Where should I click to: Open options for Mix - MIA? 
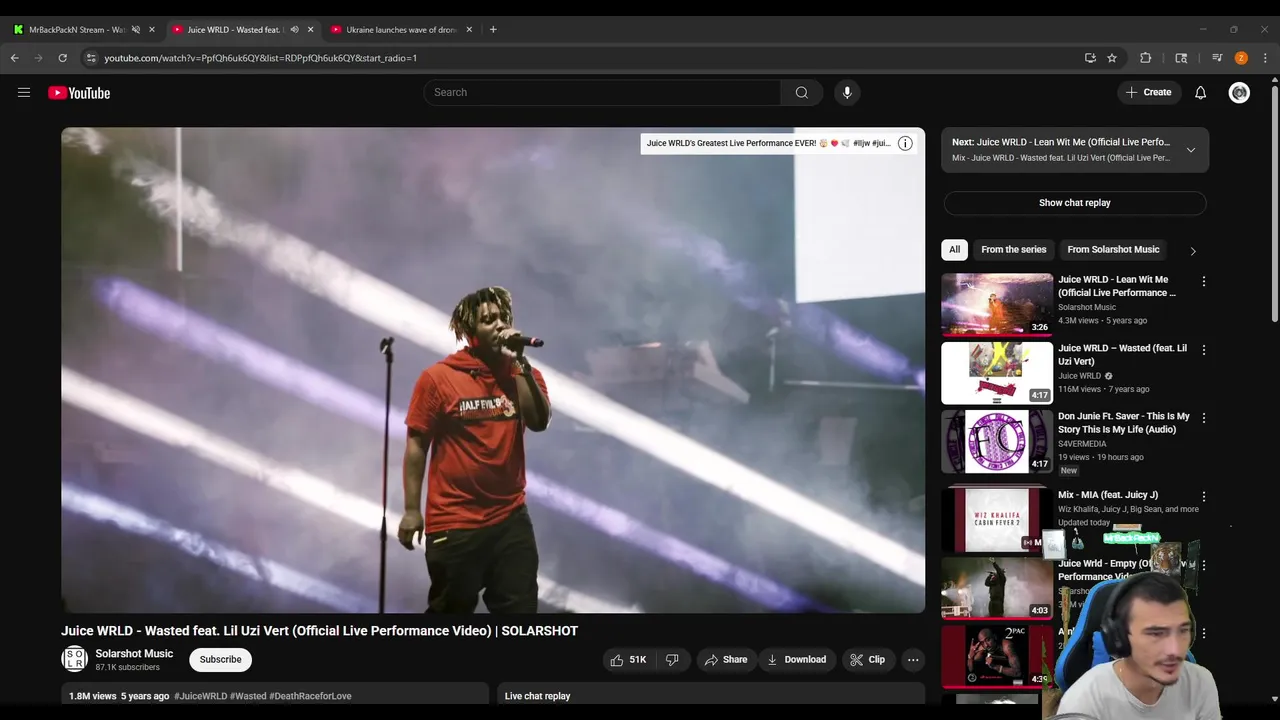coord(1203,496)
